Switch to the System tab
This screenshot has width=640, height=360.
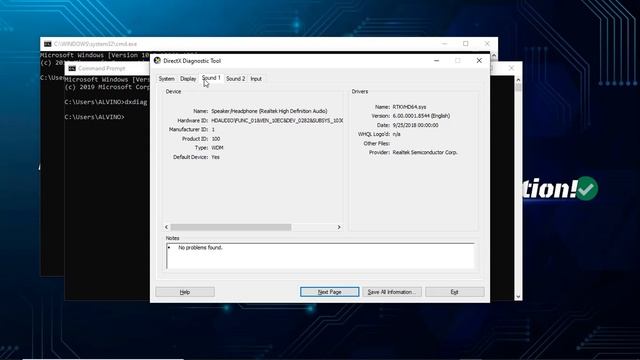pyautogui.click(x=167, y=79)
